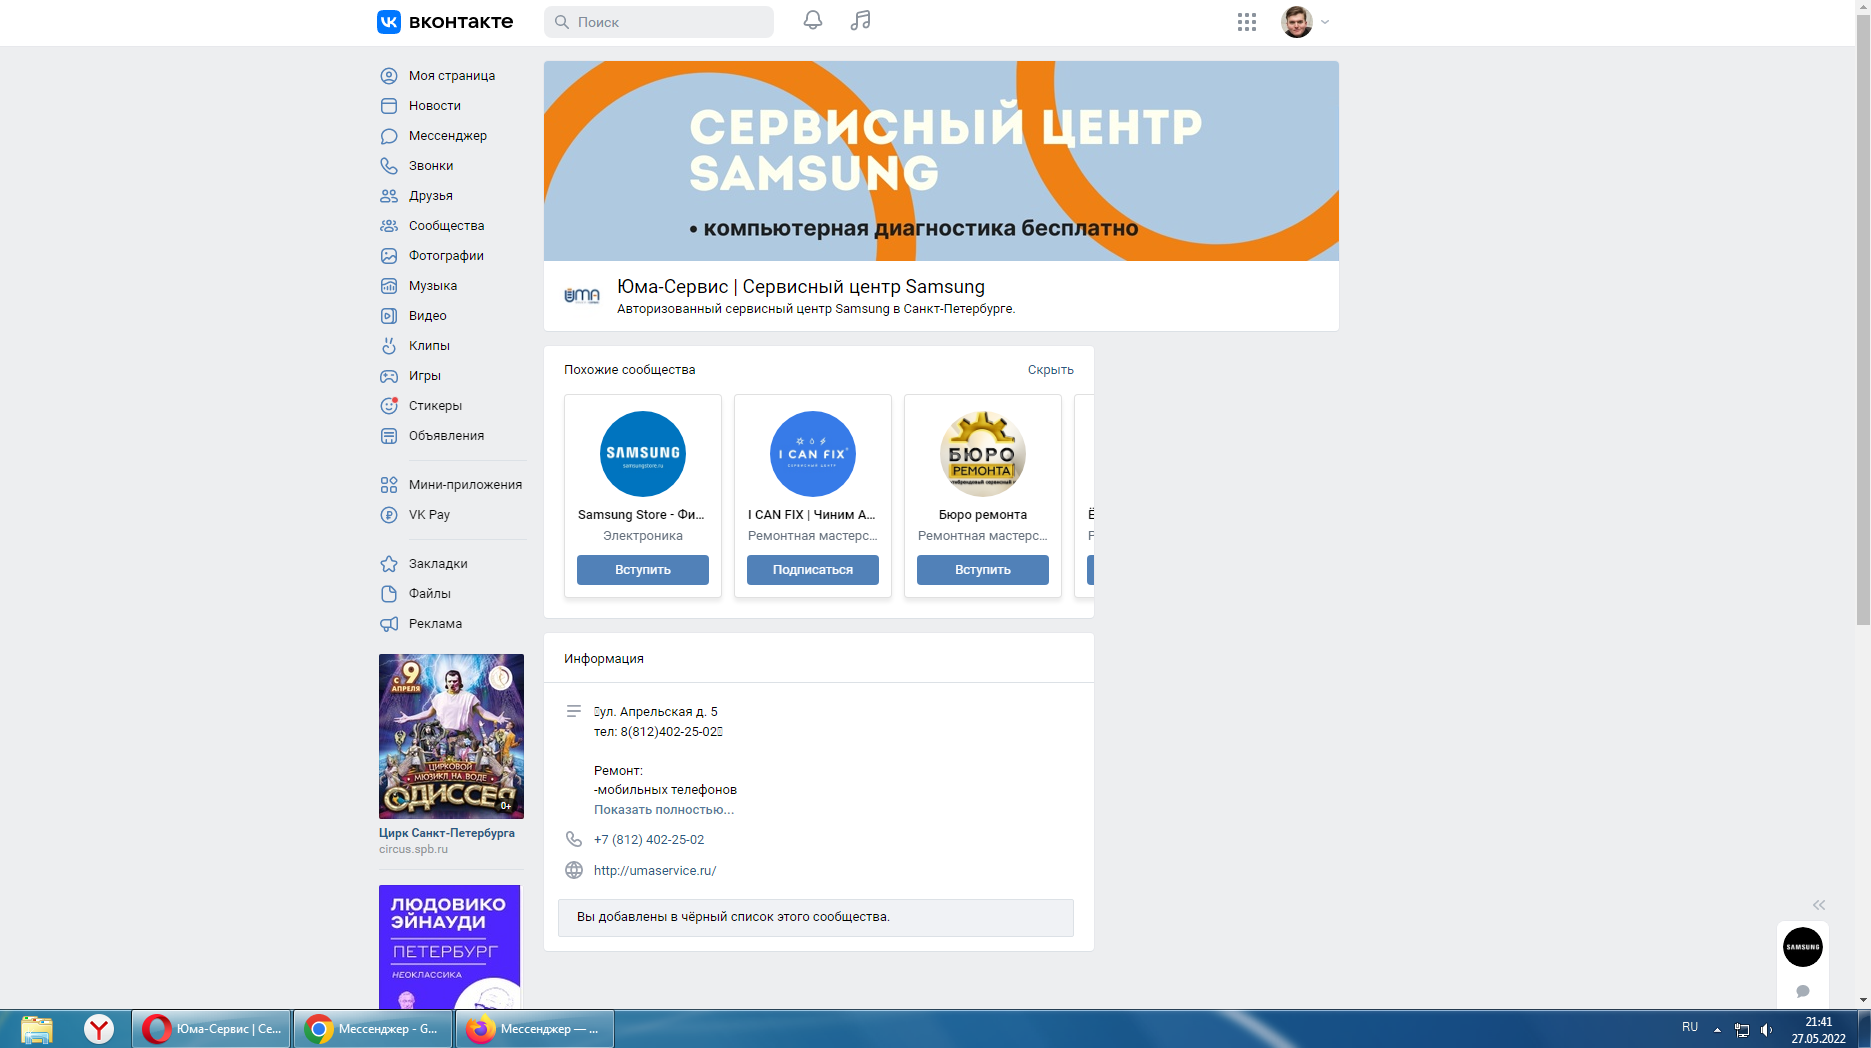1871x1048 pixels.
Task: Click the Объявления sidebar icon
Action: pyautogui.click(x=389, y=436)
